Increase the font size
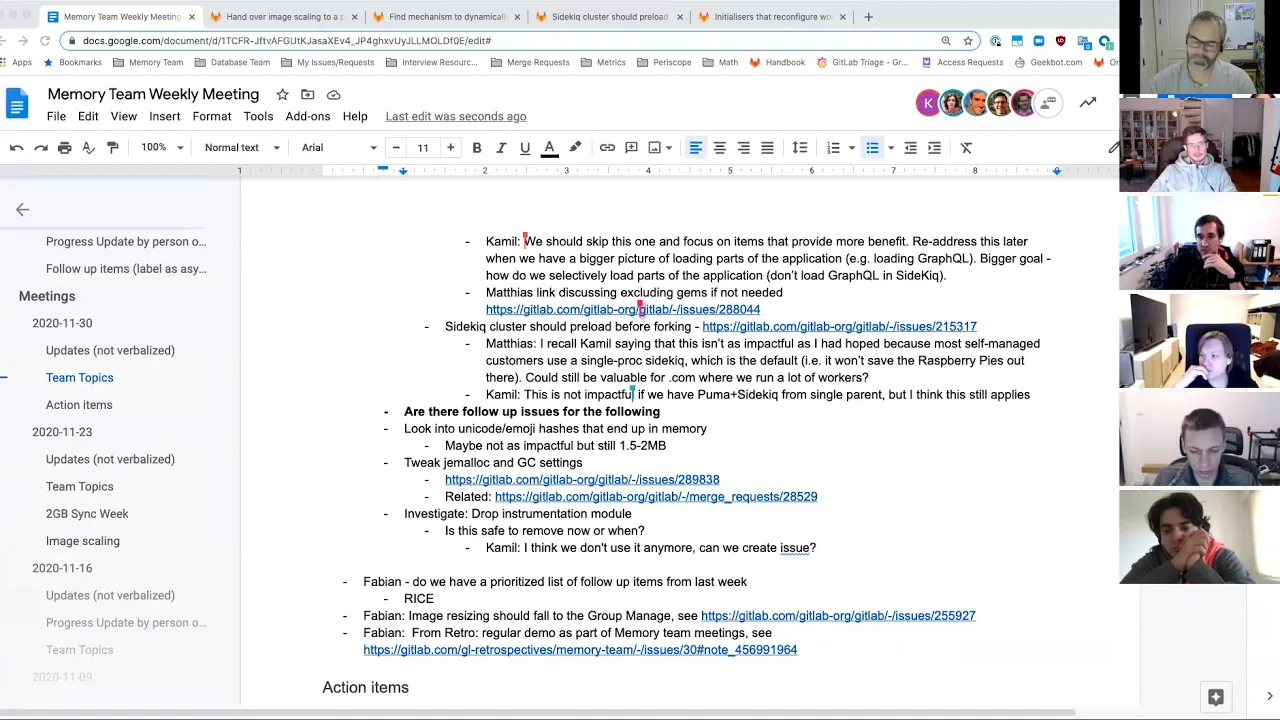The image size is (1280, 720). click(x=450, y=148)
